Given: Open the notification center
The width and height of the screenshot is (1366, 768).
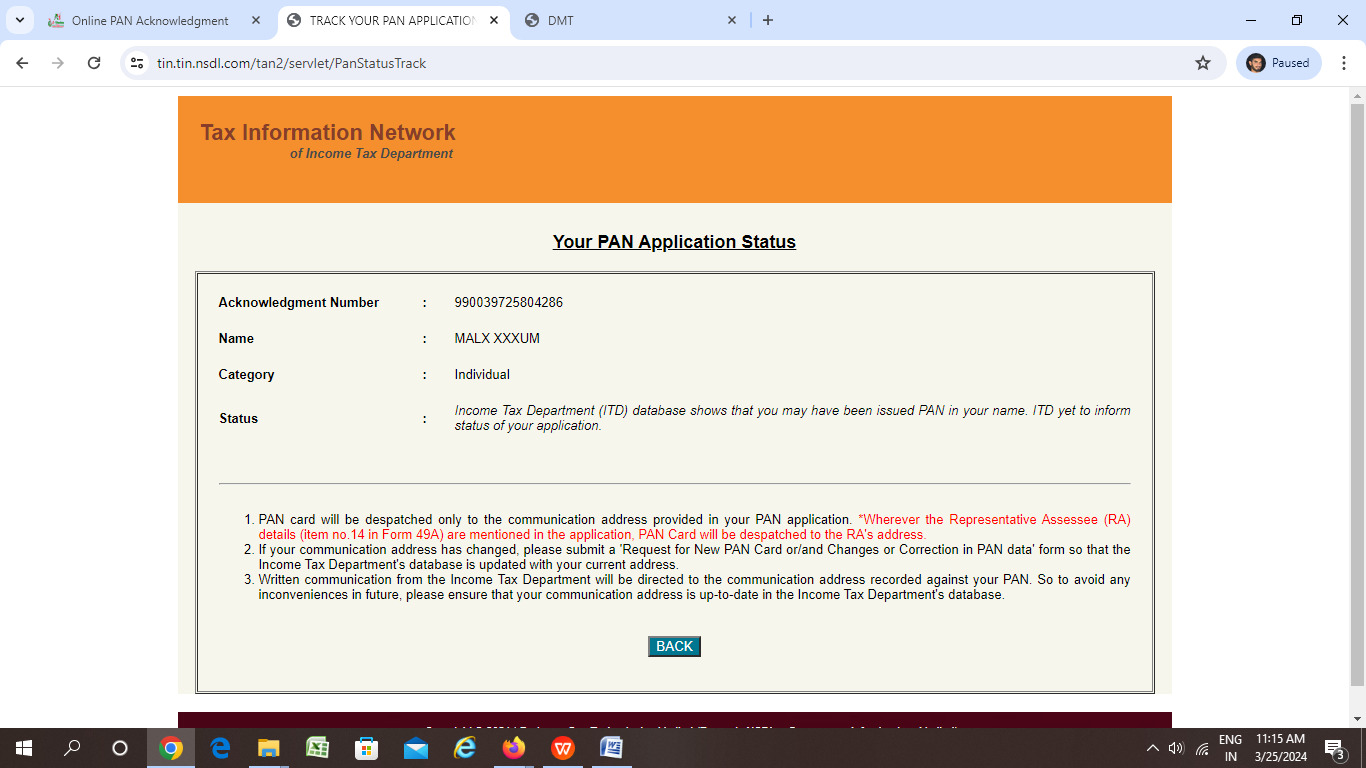Looking at the screenshot, I should pyautogui.click(x=1333, y=748).
